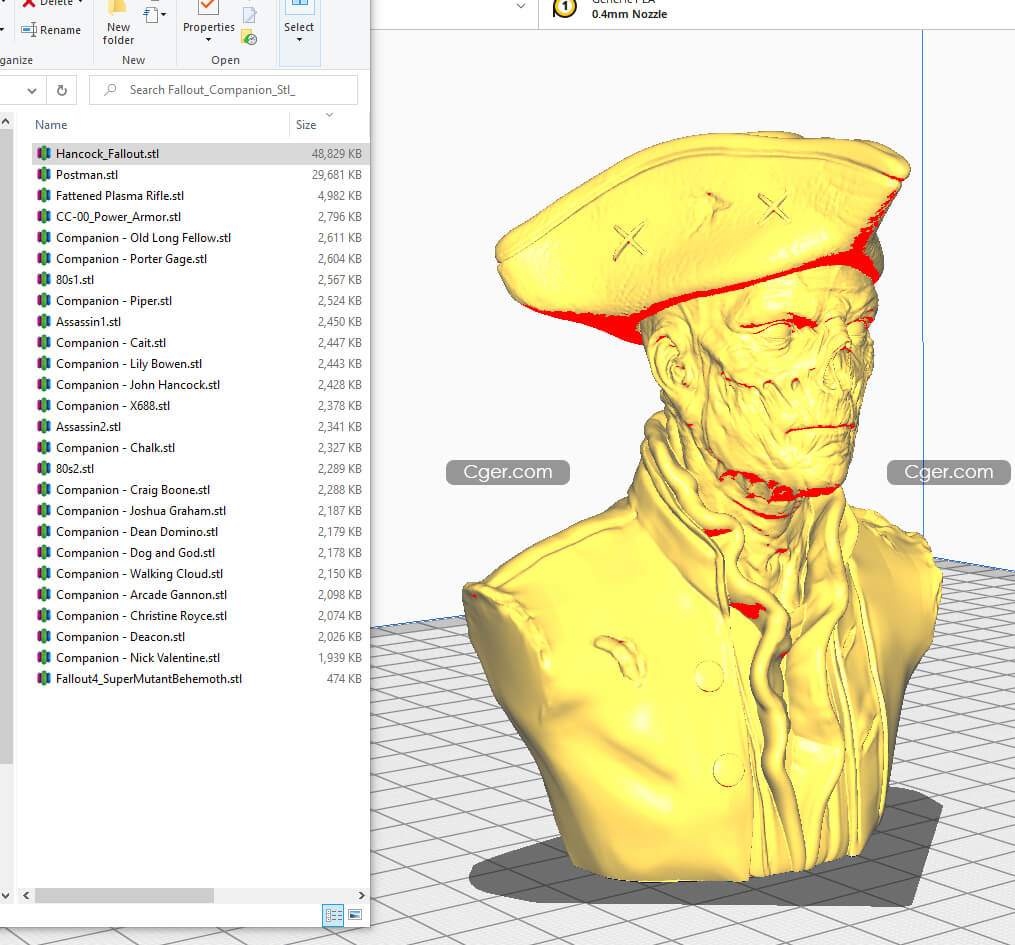Click the navigation pane scroll up arrow
1015x945 pixels.
(x=6, y=122)
